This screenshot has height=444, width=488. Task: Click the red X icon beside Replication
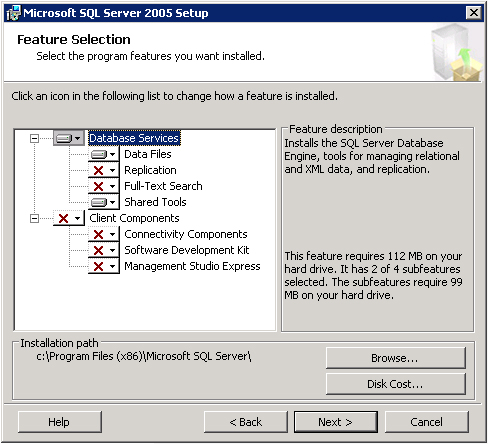[x=99, y=170]
